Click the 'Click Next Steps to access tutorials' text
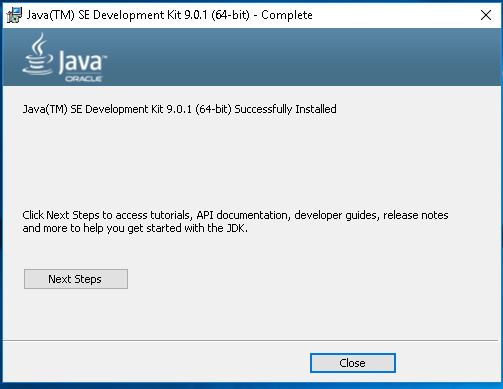This screenshot has width=503, height=389. pos(235,221)
